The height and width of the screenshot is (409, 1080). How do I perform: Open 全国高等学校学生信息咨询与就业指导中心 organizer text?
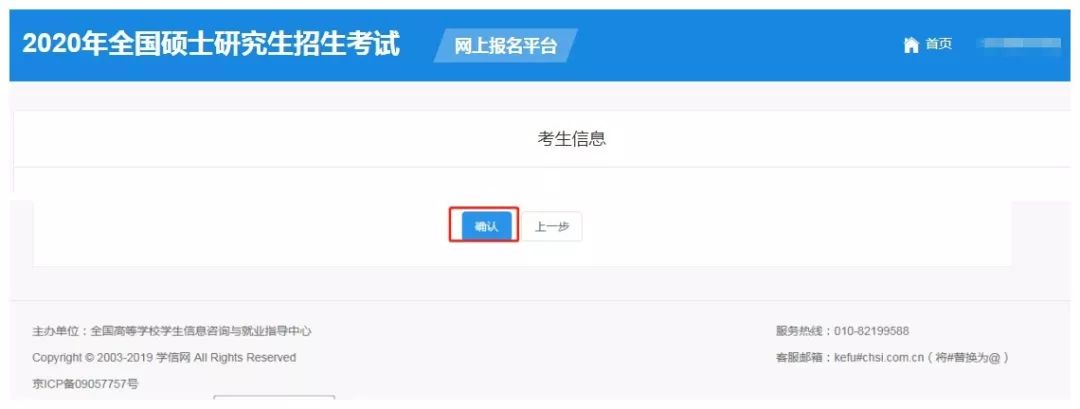click(201, 331)
